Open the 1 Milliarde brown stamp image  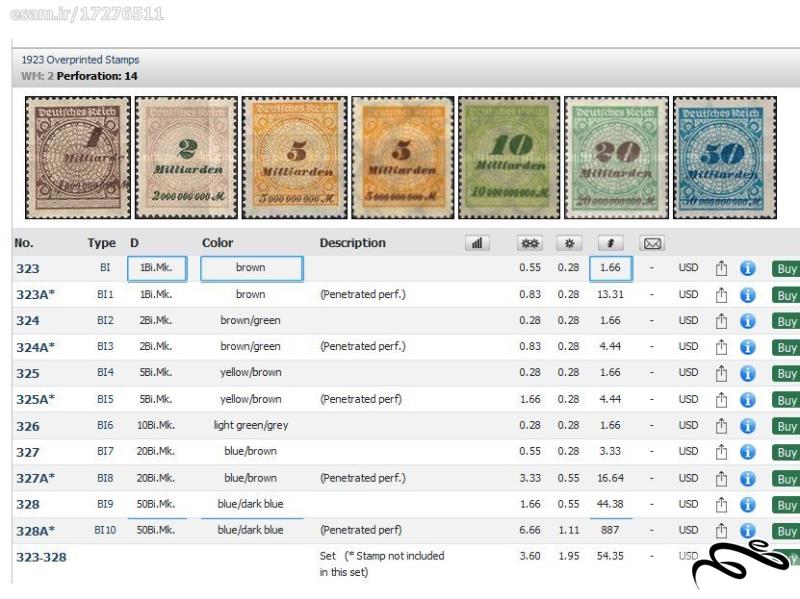click(78, 158)
